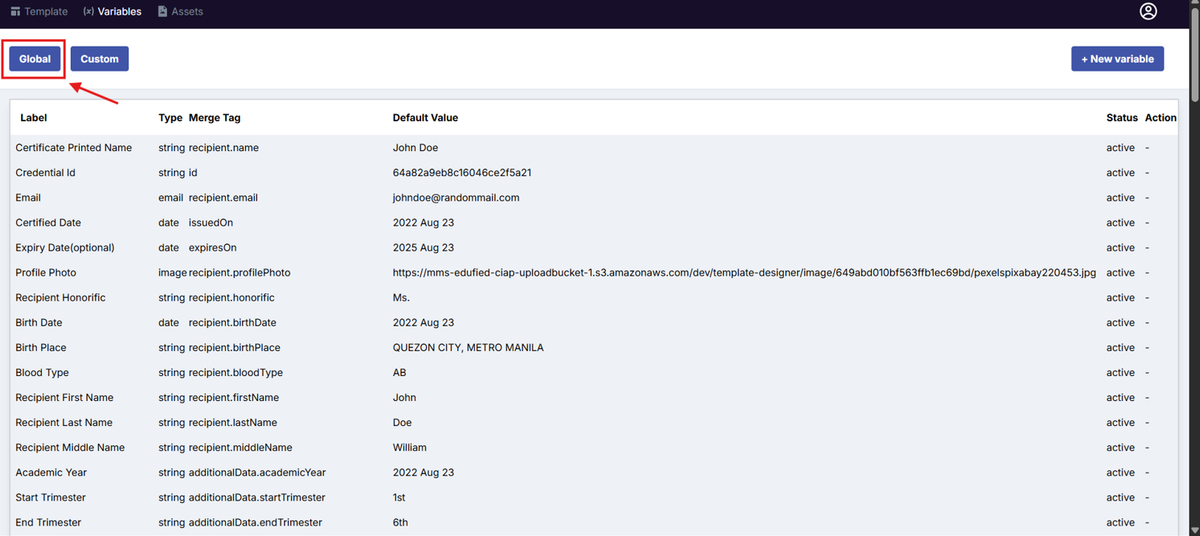
Task: Click the recipient.name merge tag
Action: [x=224, y=148]
